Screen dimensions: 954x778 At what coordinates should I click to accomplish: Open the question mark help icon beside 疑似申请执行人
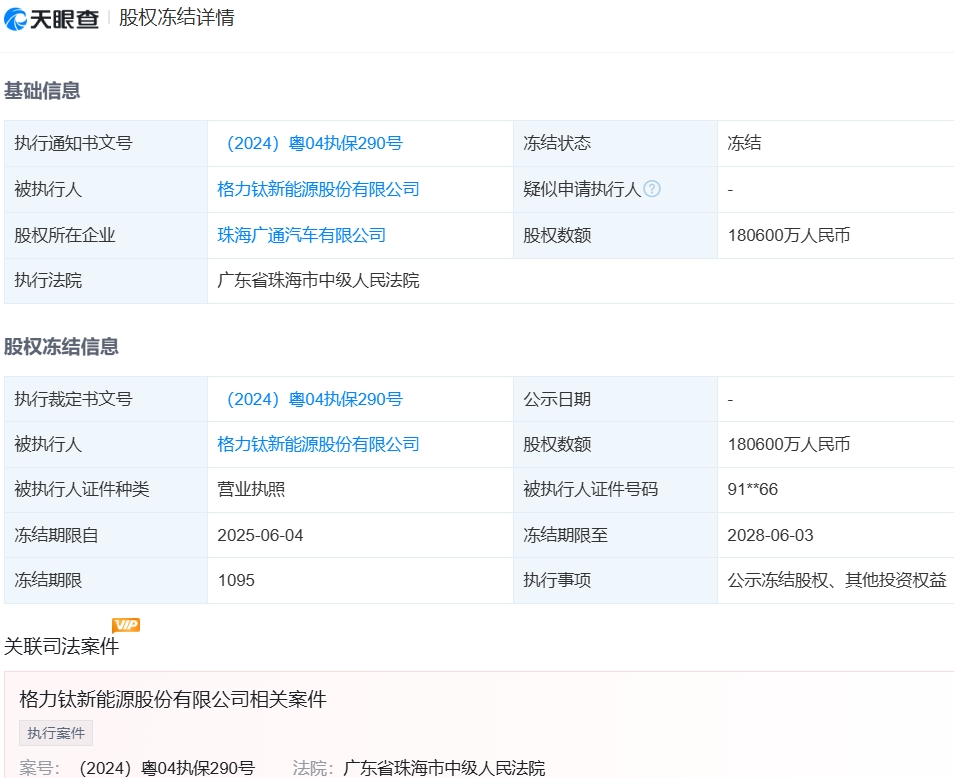(x=652, y=189)
